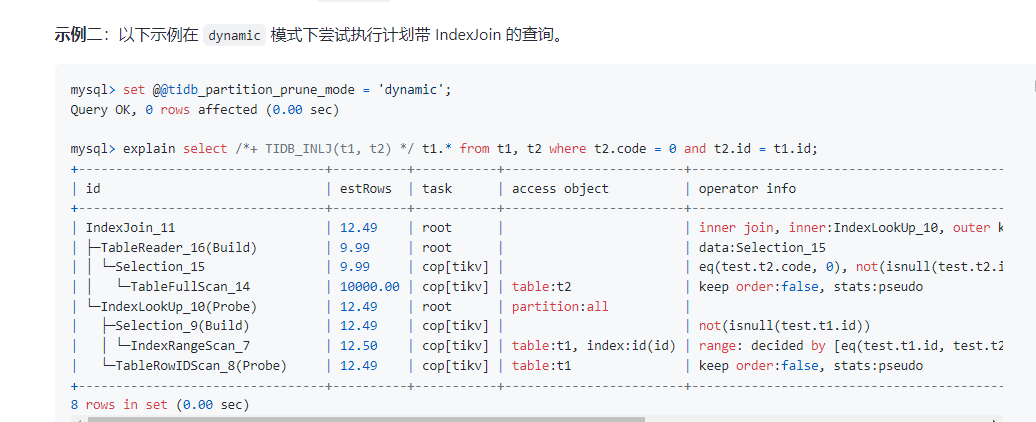Click the access object table:t1, index:id(id)
The image size is (1036, 422).
click(x=594, y=345)
